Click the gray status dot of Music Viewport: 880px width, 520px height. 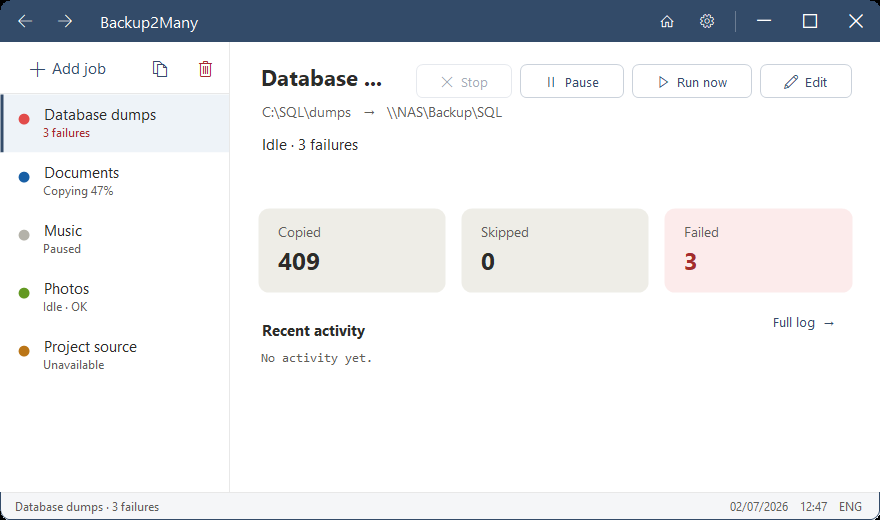coord(24,235)
